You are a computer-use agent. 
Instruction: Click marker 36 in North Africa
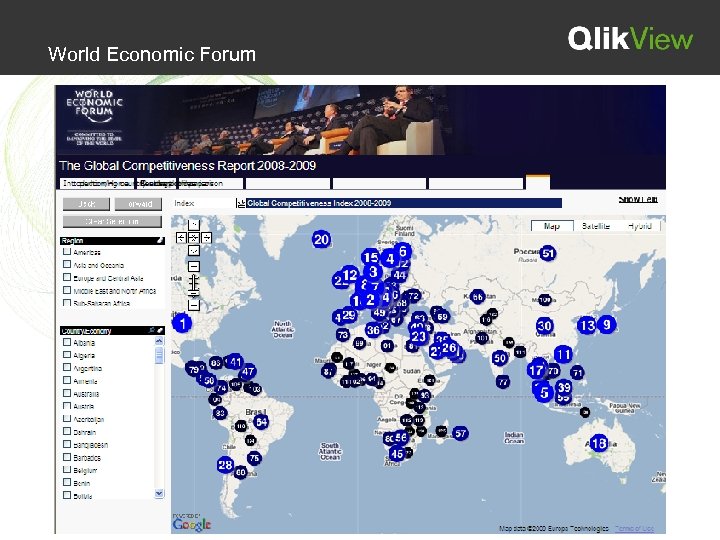373,330
